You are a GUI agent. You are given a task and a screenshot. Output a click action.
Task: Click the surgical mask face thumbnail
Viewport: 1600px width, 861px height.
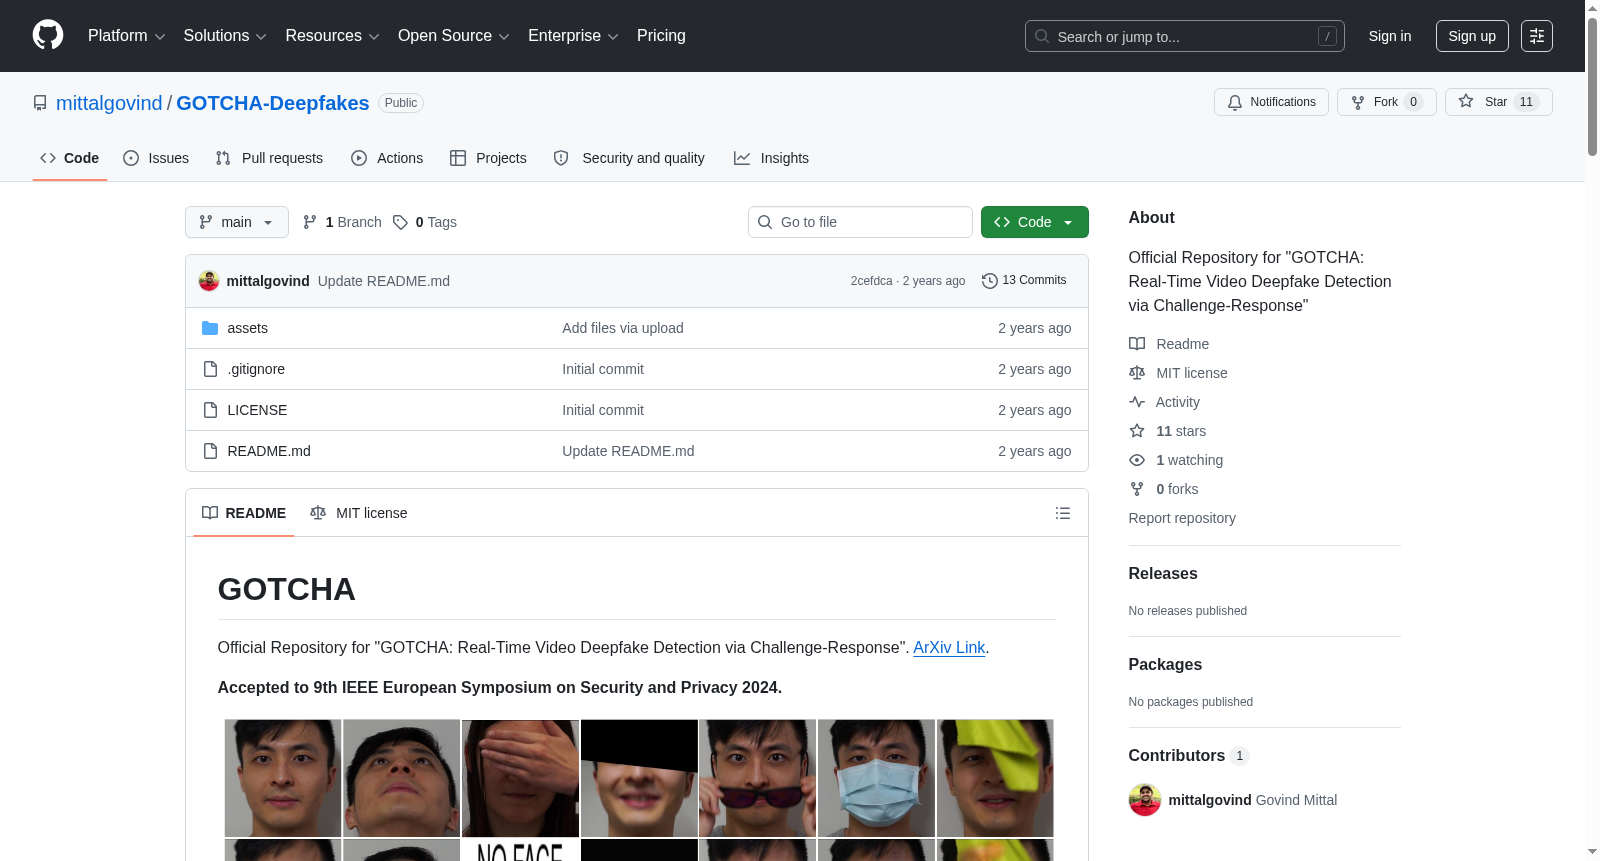(x=876, y=778)
